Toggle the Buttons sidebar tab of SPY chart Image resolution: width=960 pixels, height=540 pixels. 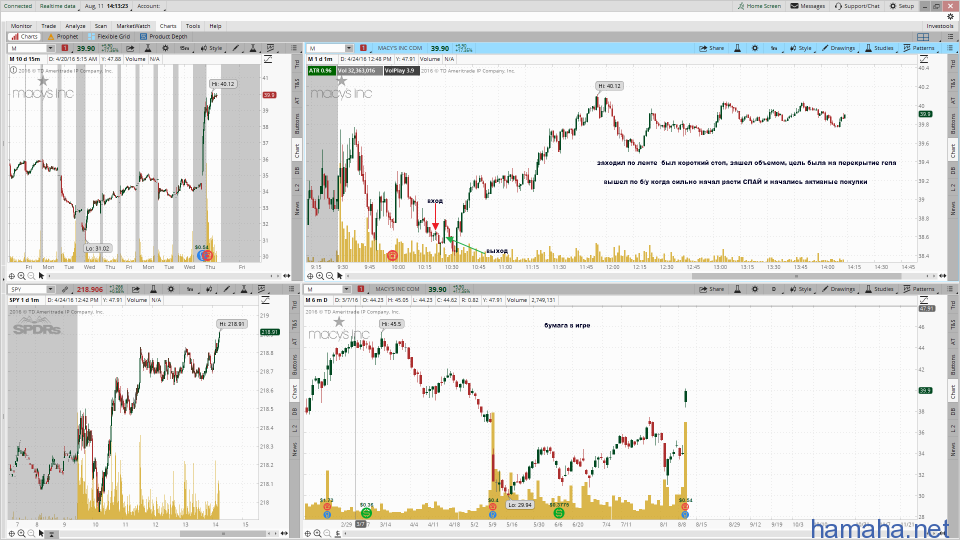click(x=294, y=364)
